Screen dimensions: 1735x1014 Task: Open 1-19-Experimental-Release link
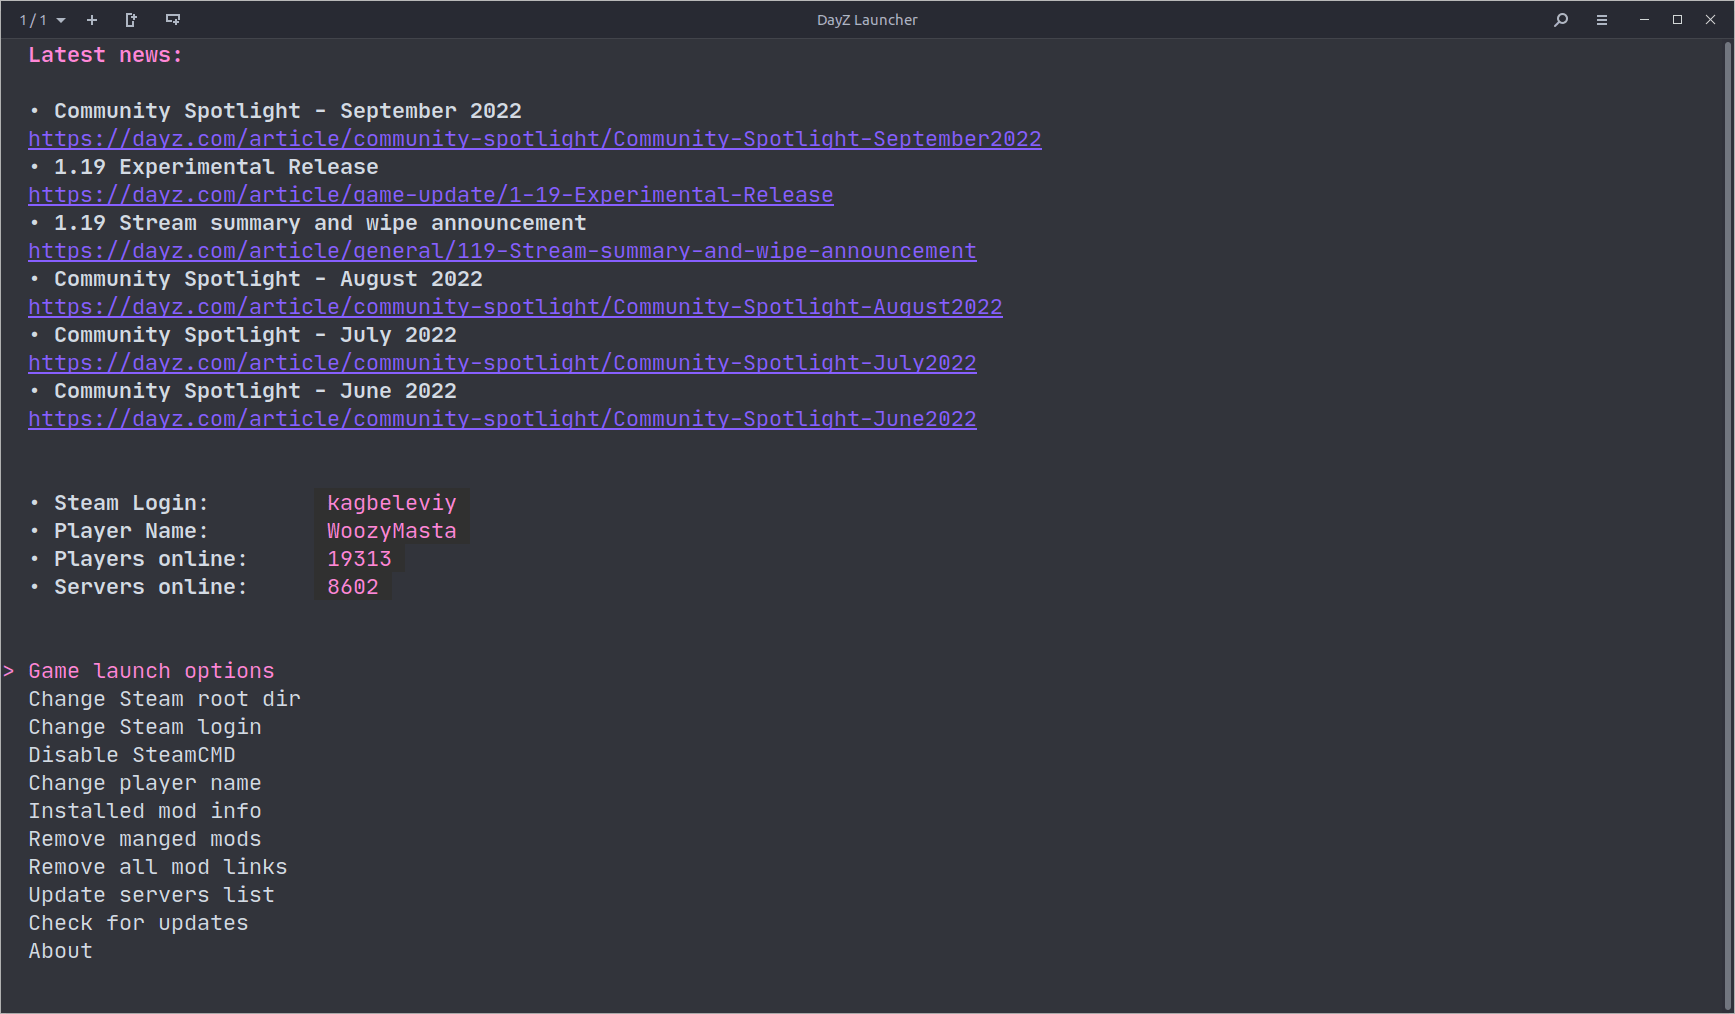[431, 195]
